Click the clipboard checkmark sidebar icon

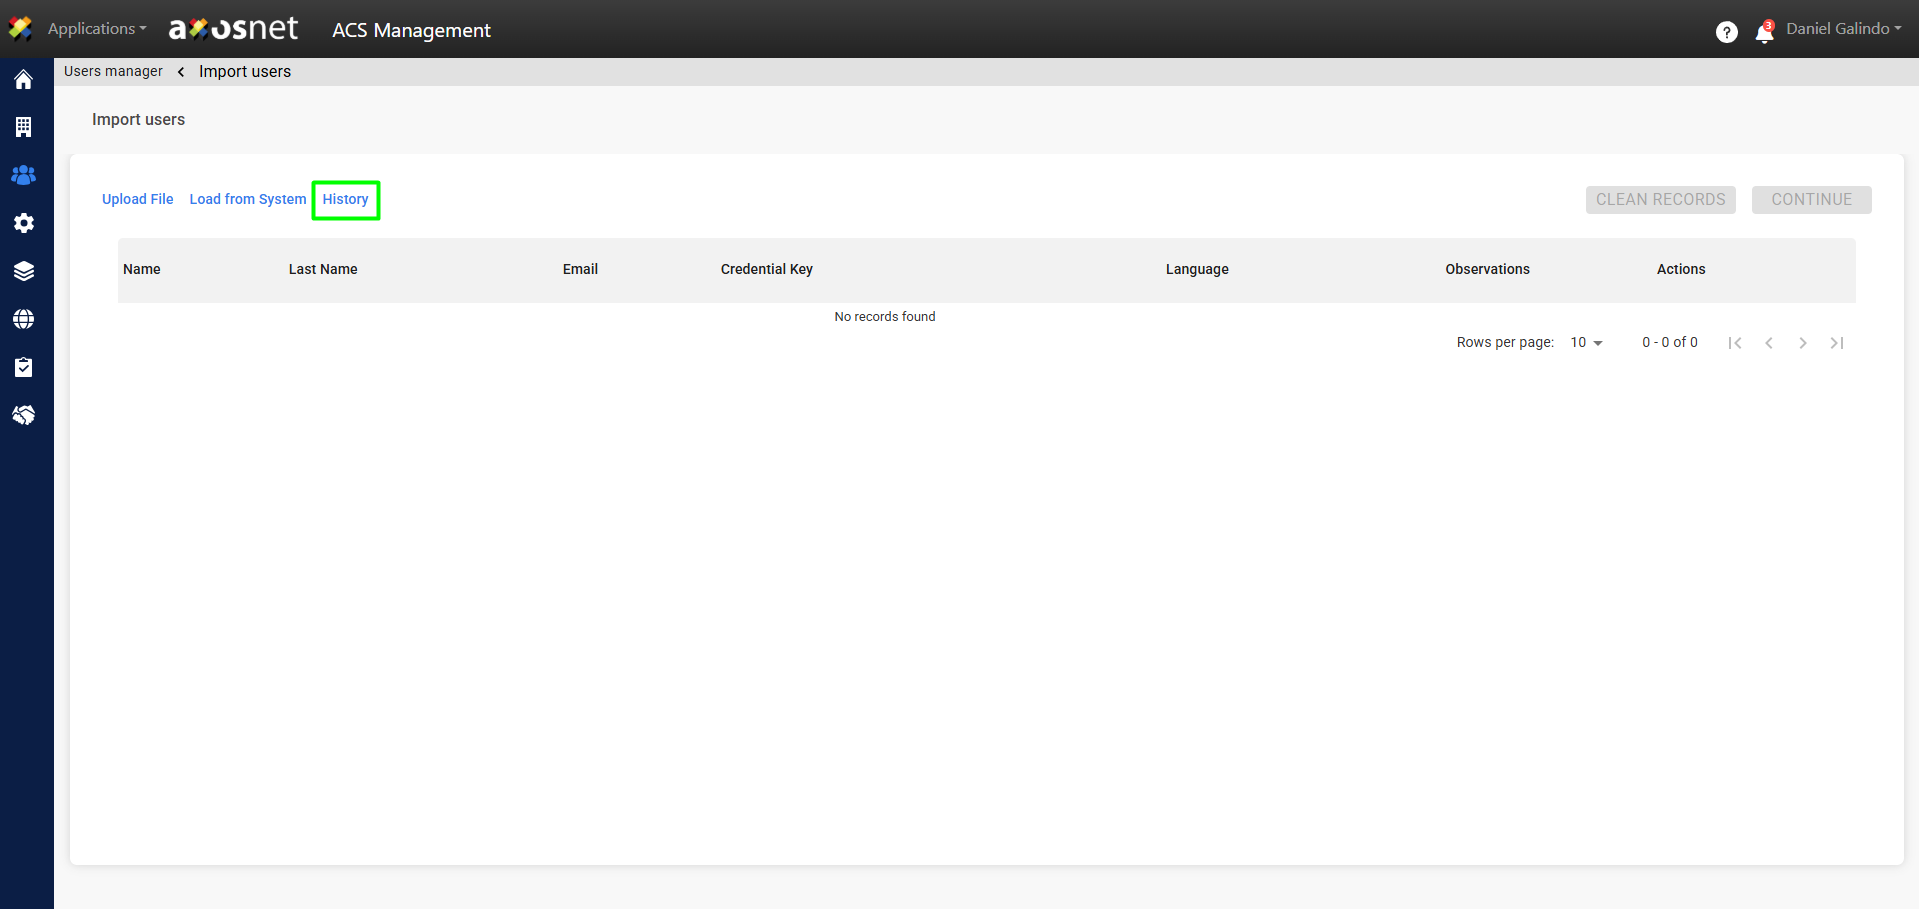pos(24,367)
